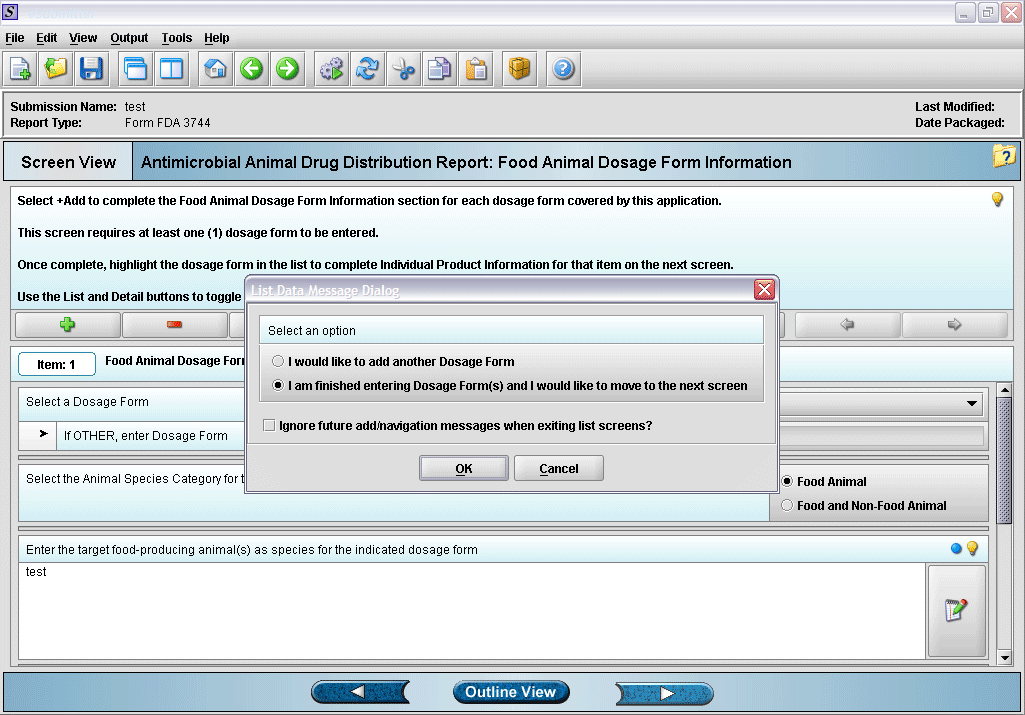The image size is (1025, 715).
Task: Check 'Ignore future add/navigation messages' checkbox
Action: pos(269,426)
